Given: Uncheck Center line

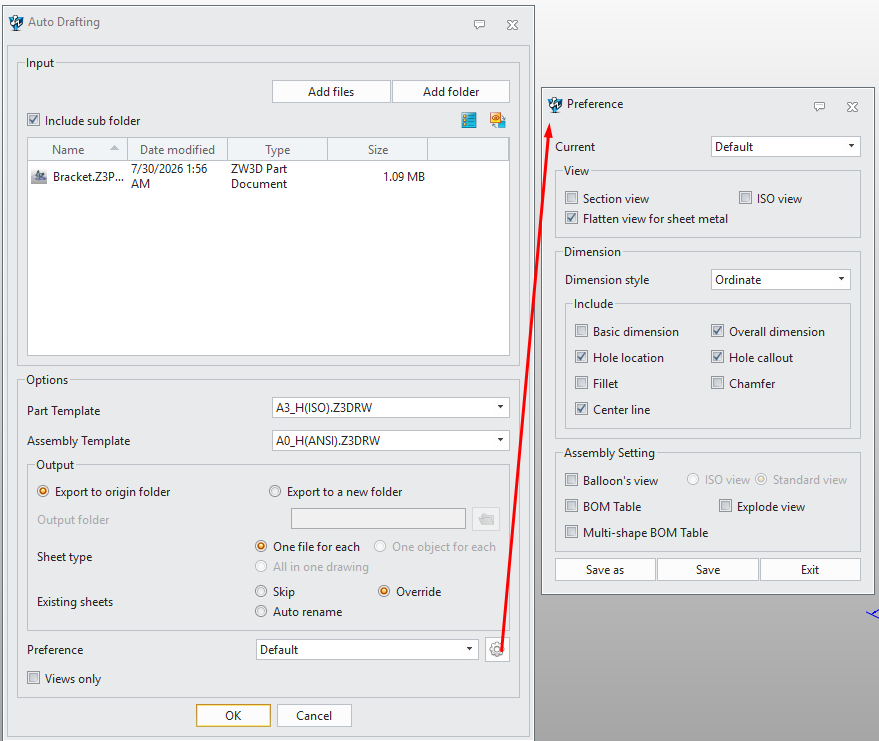Looking at the screenshot, I should coord(581,409).
